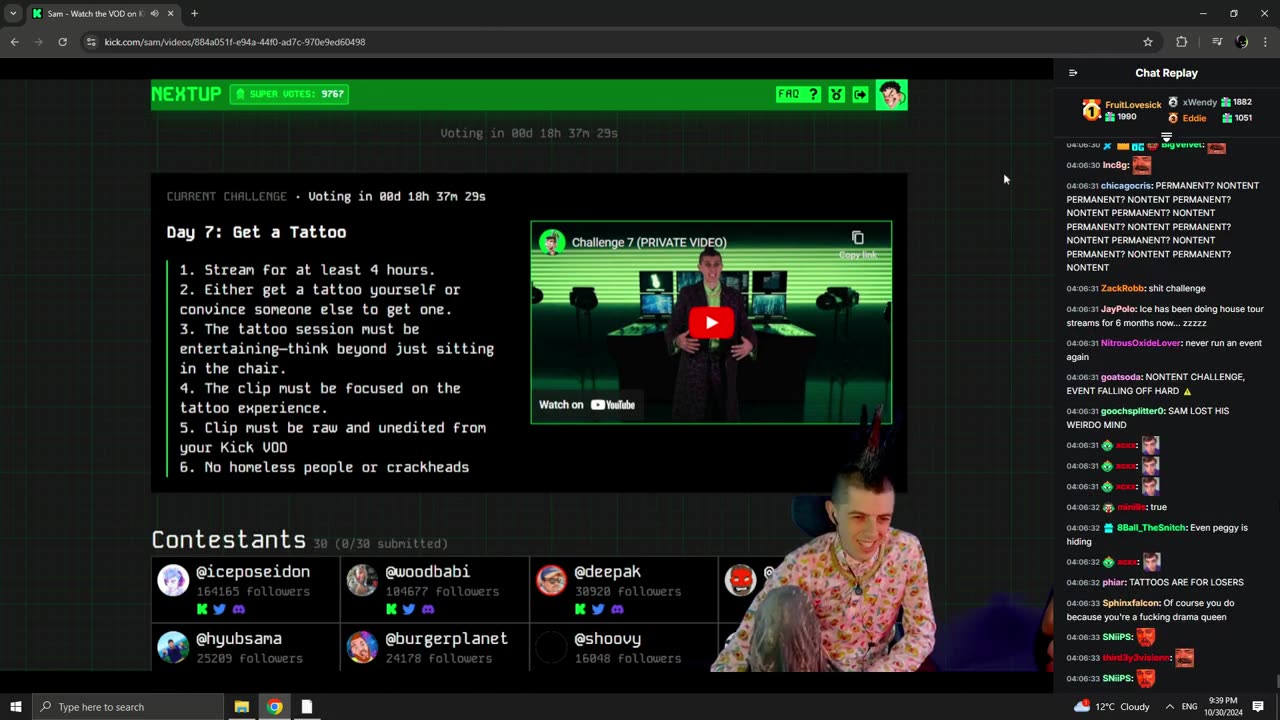The image size is (1280, 720).
Task: Click FruitLovesick in gift leaderboard
Action: tap(1132, 105)
